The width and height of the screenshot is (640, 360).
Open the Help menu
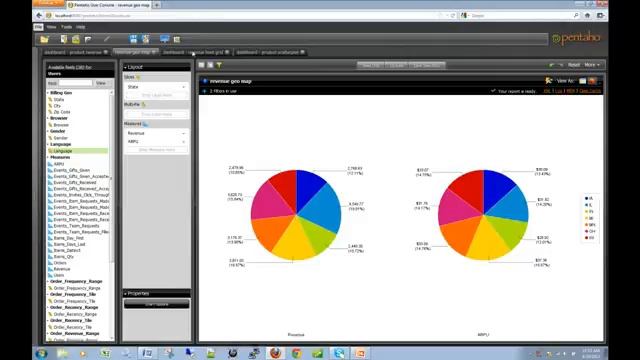tap(81, 27)
